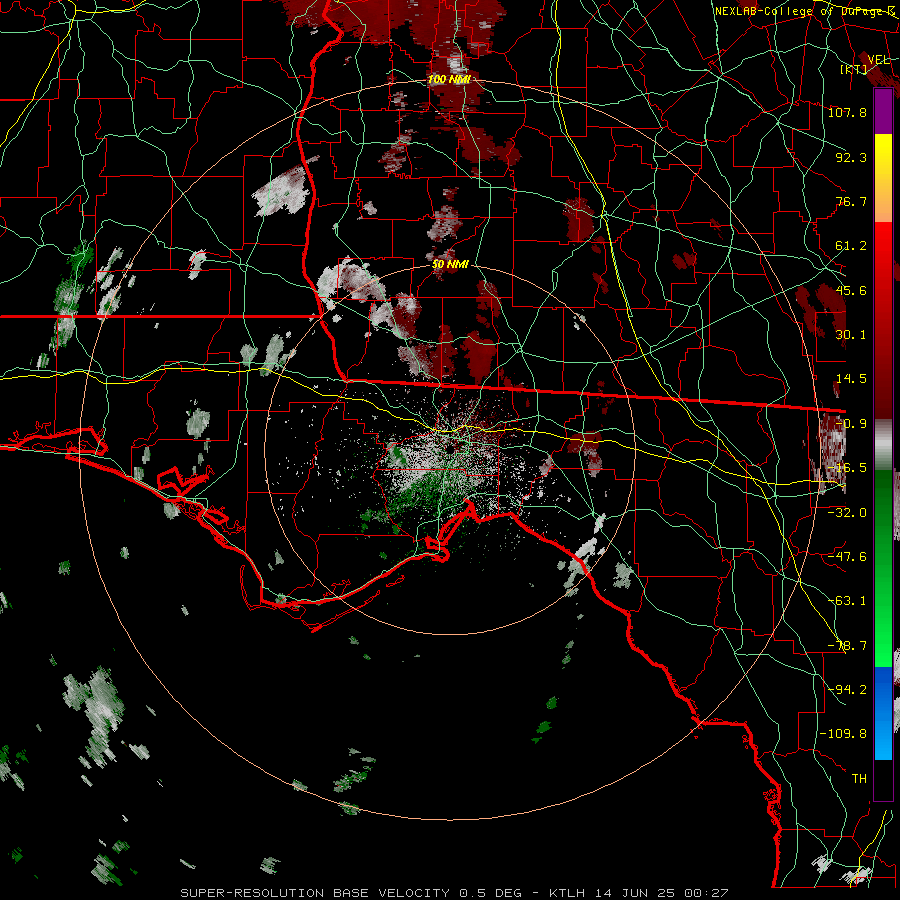This screenshot has height=900, width=900.
Task: Click the Super-Resolution Base Velocity KTLH caption
Action: (454, 893)
